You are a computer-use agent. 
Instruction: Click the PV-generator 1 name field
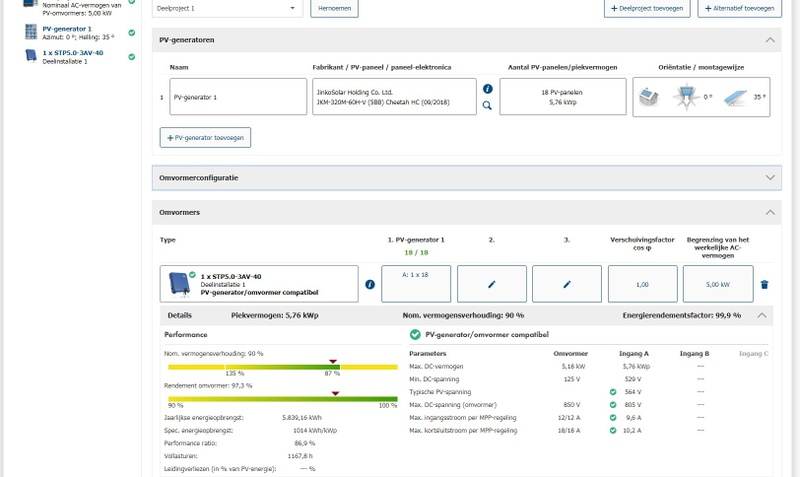(238, 98)
